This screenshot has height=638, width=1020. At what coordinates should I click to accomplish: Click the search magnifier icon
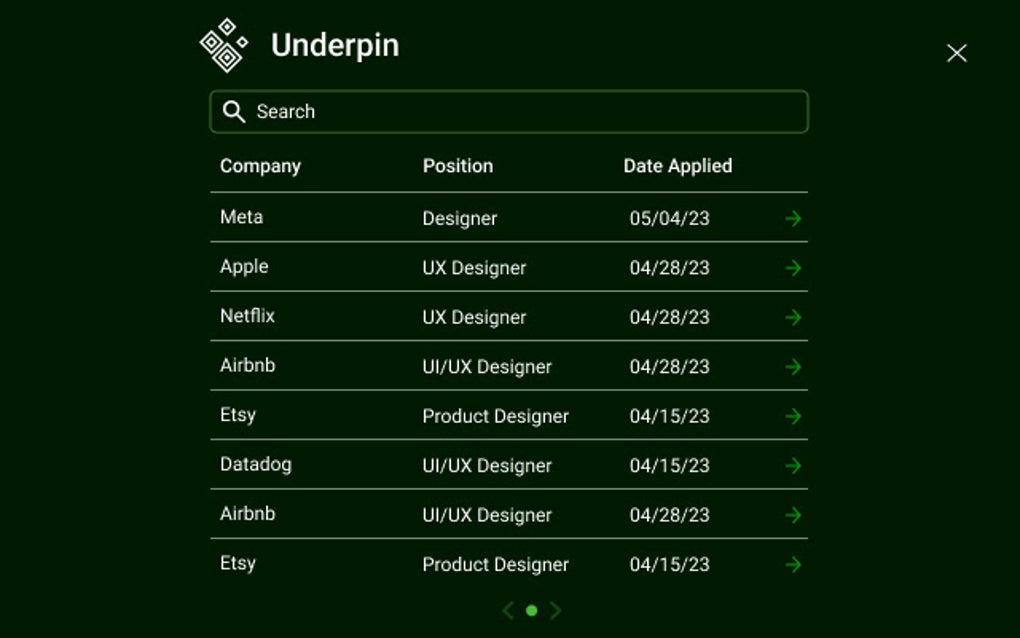(x=234, y=111)
